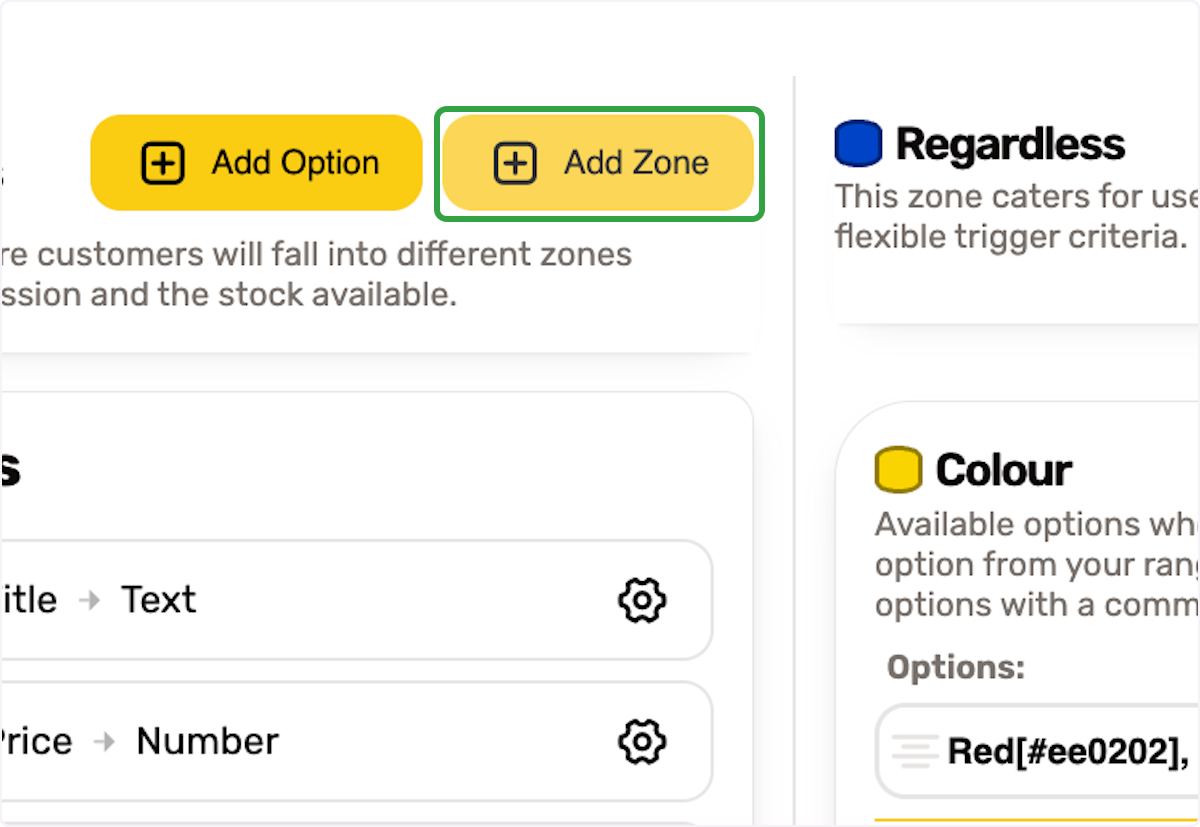Image resolution: width=1200 pixels, height=827 pixels.
Task: Click the arrow icon before Text
Action: tap(90, 600)
